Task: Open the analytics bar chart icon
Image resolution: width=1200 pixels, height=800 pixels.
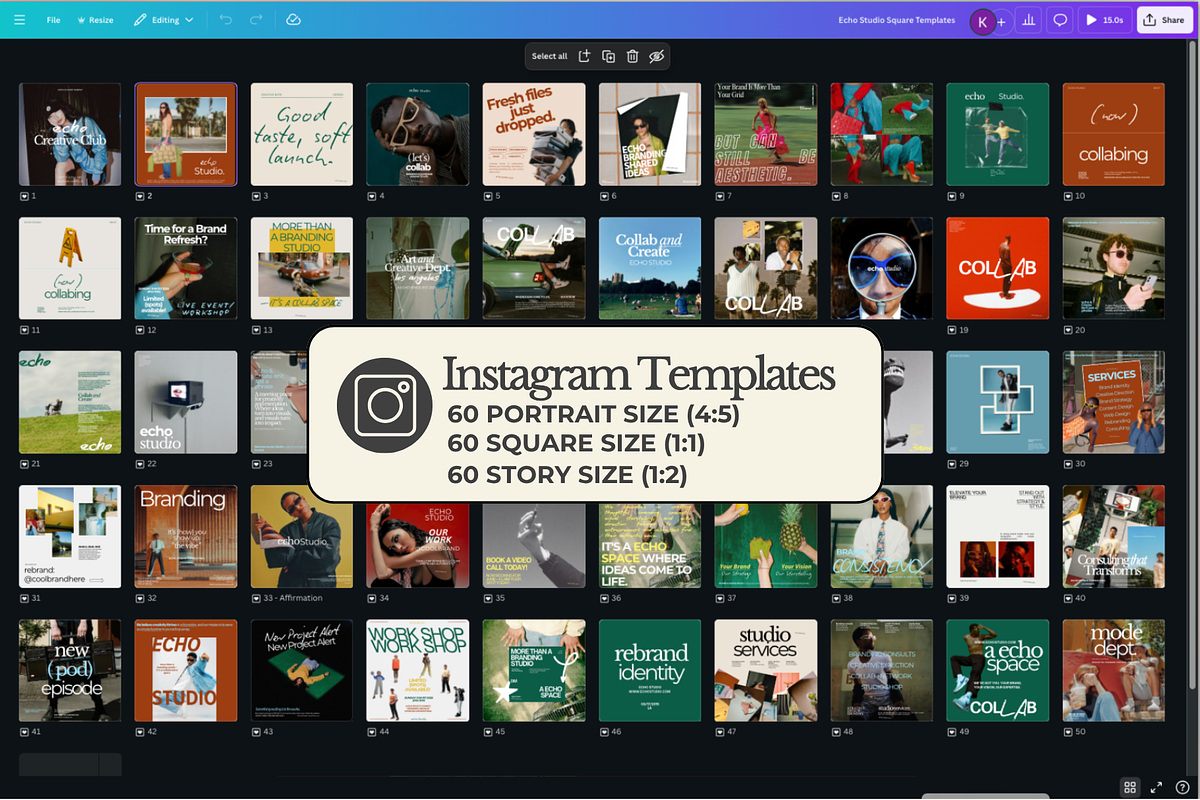Action: click(1029, 20)
